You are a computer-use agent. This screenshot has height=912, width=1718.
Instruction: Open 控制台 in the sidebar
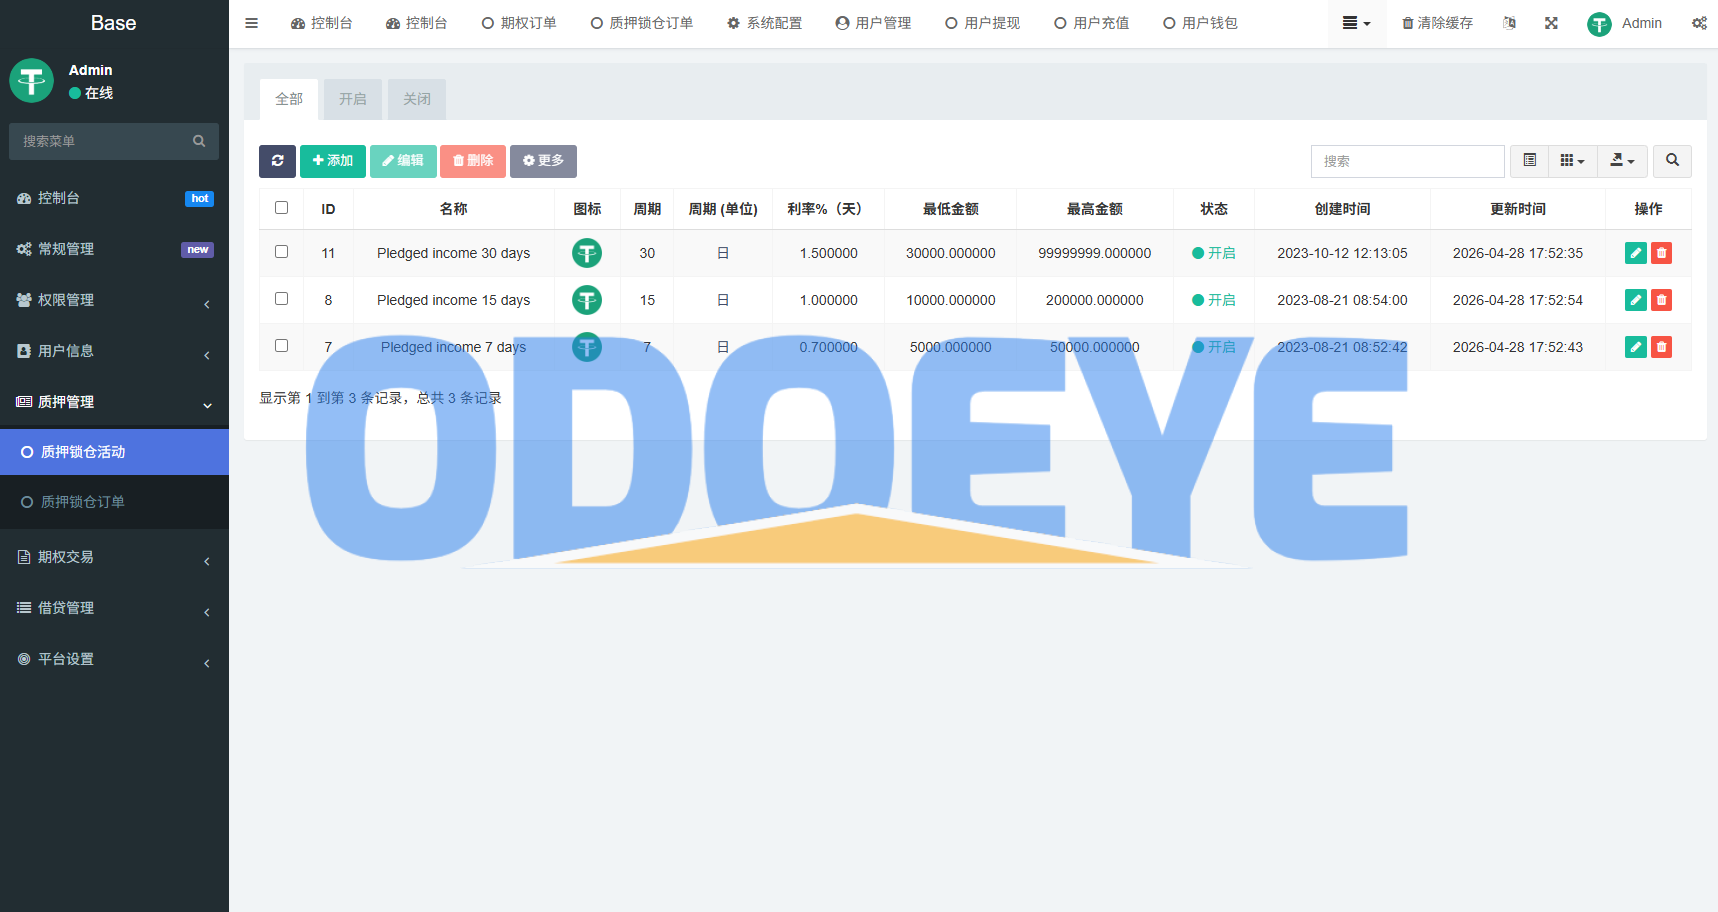click(x=114, y=198)
